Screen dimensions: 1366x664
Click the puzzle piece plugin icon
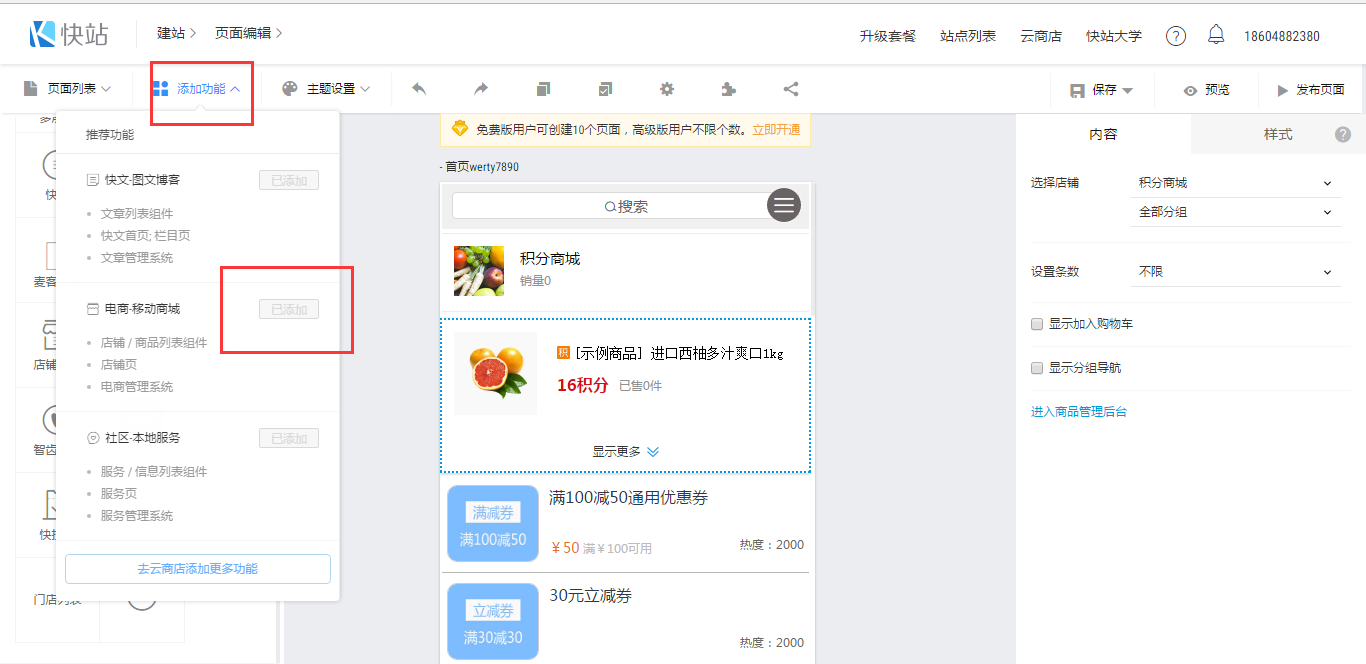(x=729, y=89)
